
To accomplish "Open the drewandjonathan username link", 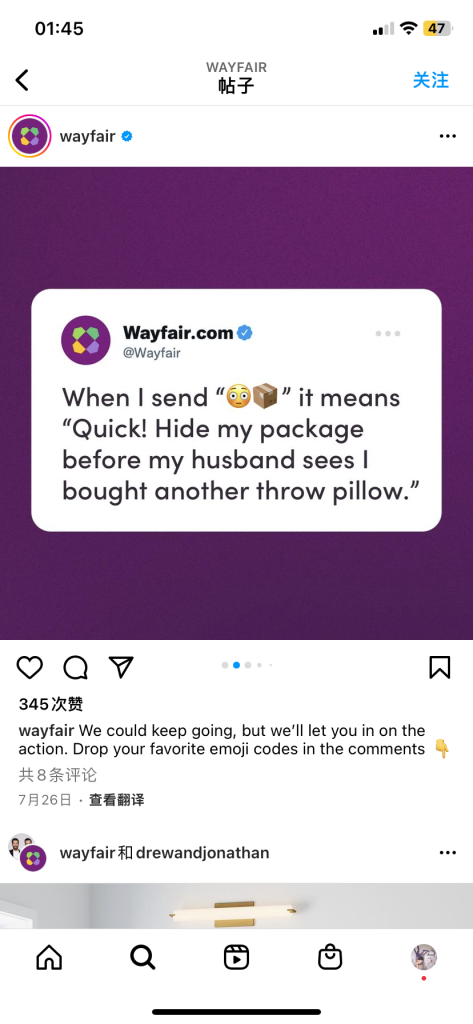I will (203, 853).
